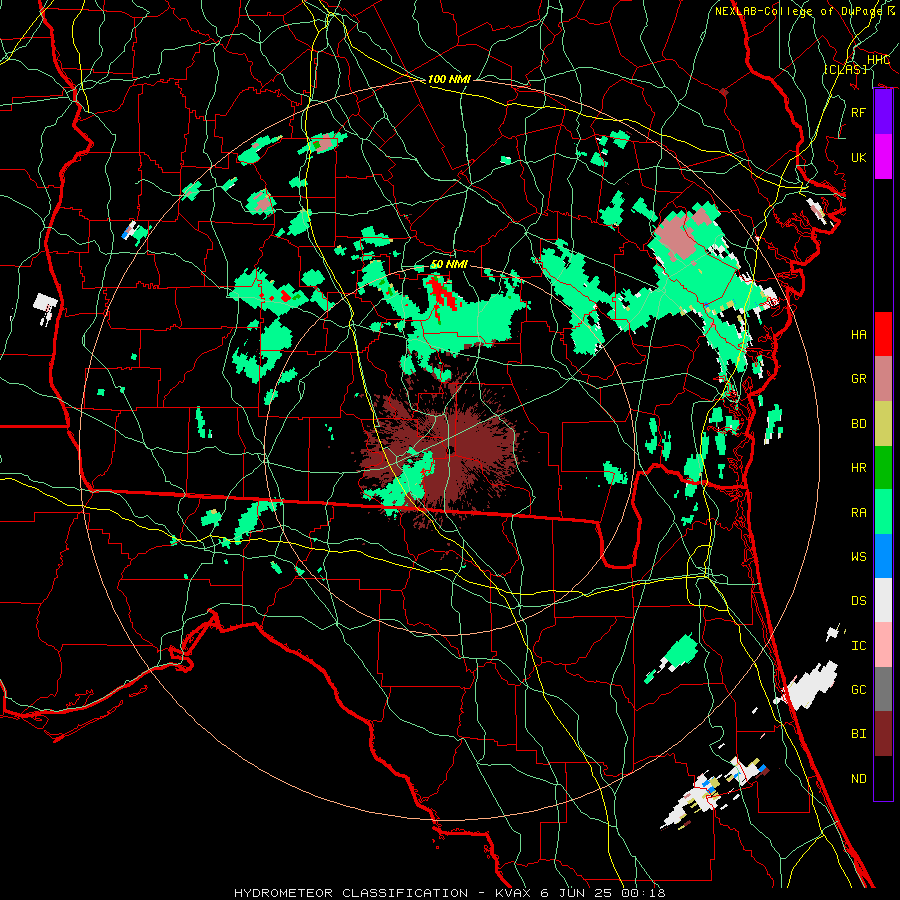
Task: Click the light pink IC legend swatch
Action: pos(883,645)
